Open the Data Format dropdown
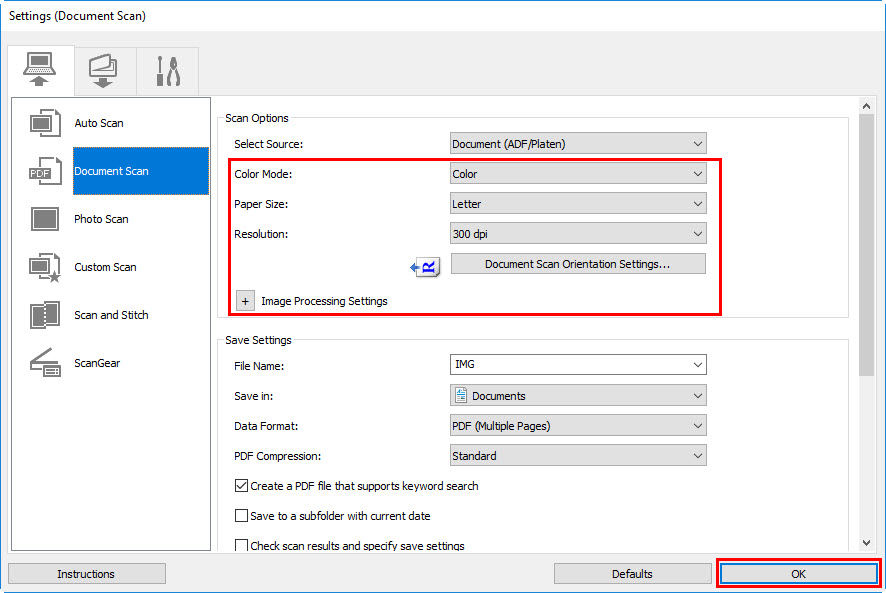886x593 pixels. pyautogui.click(x=578, y=425)
